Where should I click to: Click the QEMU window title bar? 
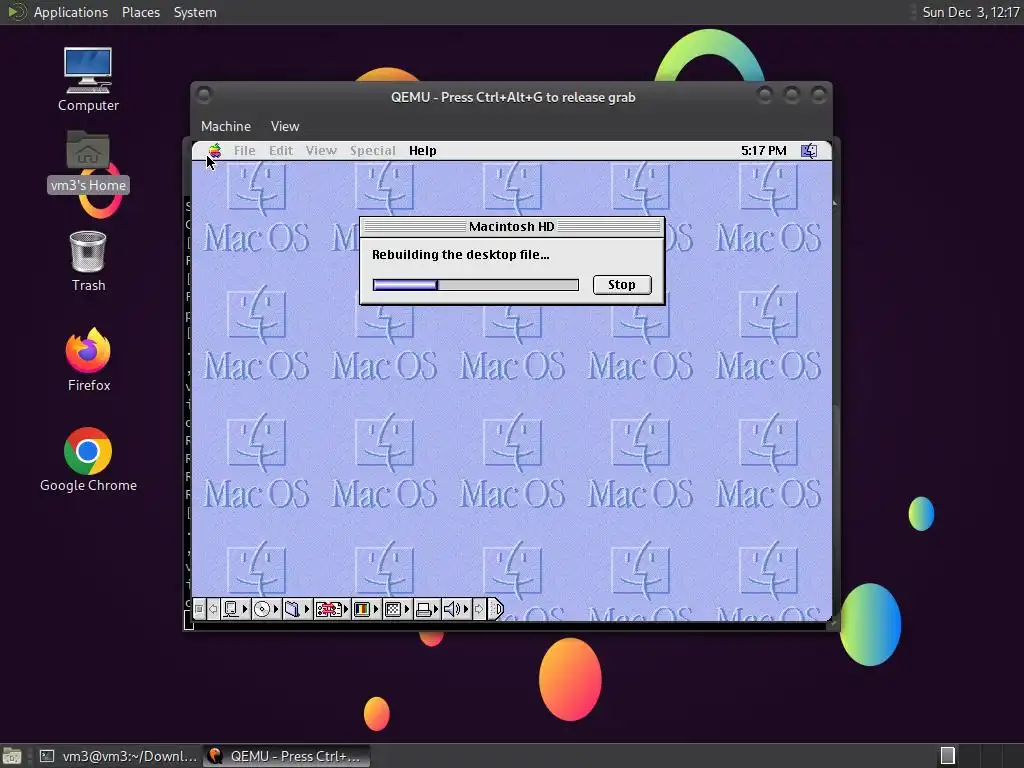513,97
